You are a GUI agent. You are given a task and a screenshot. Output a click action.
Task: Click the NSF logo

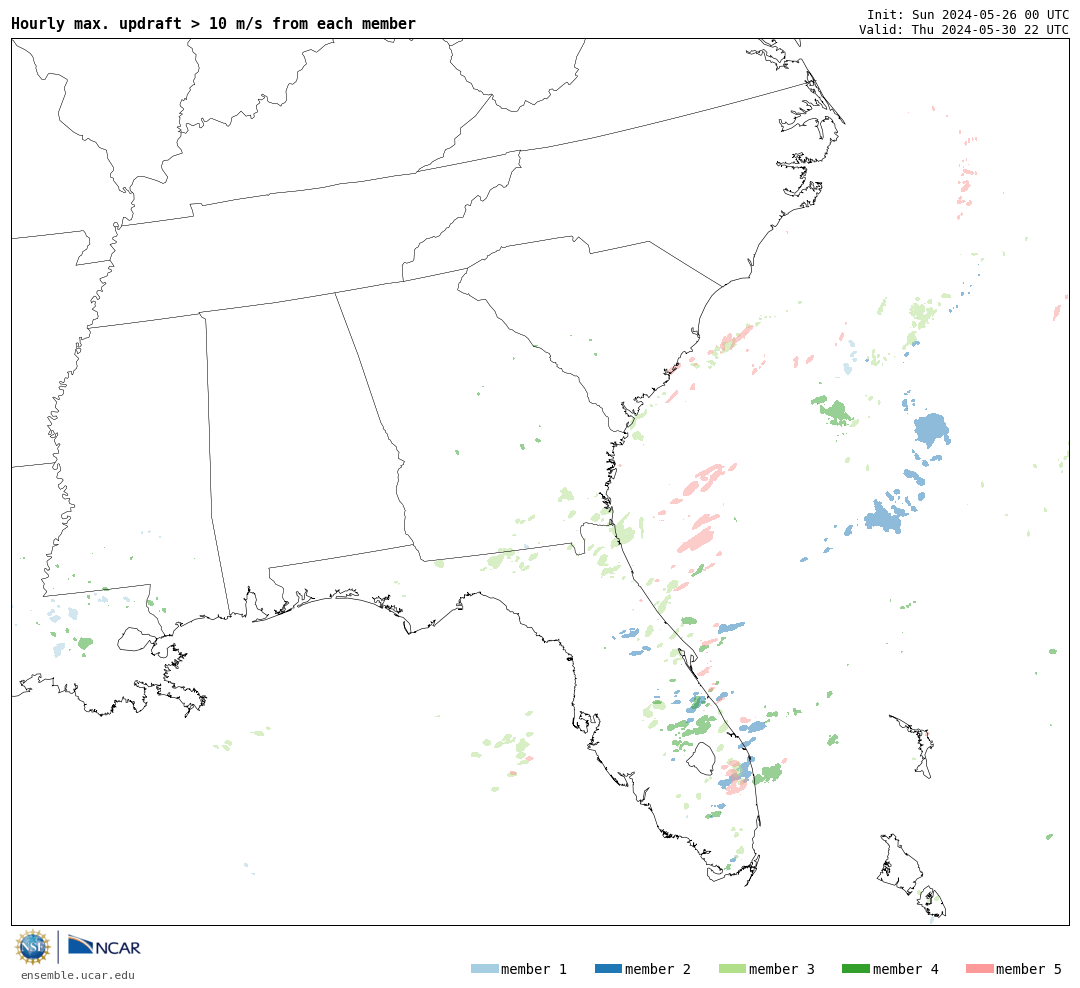point(32,947)
